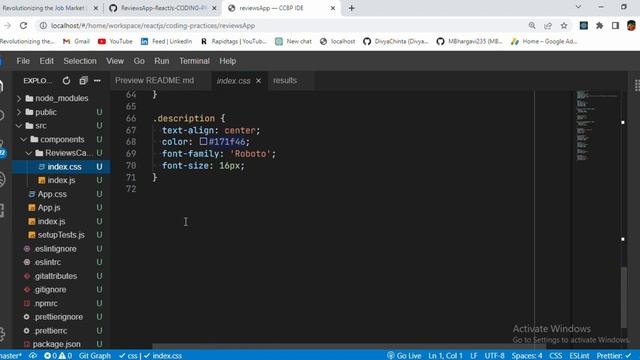Screen dimensions: 640x360
Task: Open the Help menu
Action: [228, 61]
